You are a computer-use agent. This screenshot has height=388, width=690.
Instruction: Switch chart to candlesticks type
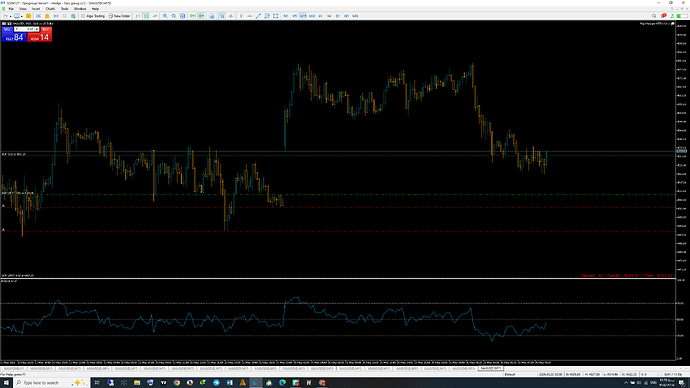point(146,16)
